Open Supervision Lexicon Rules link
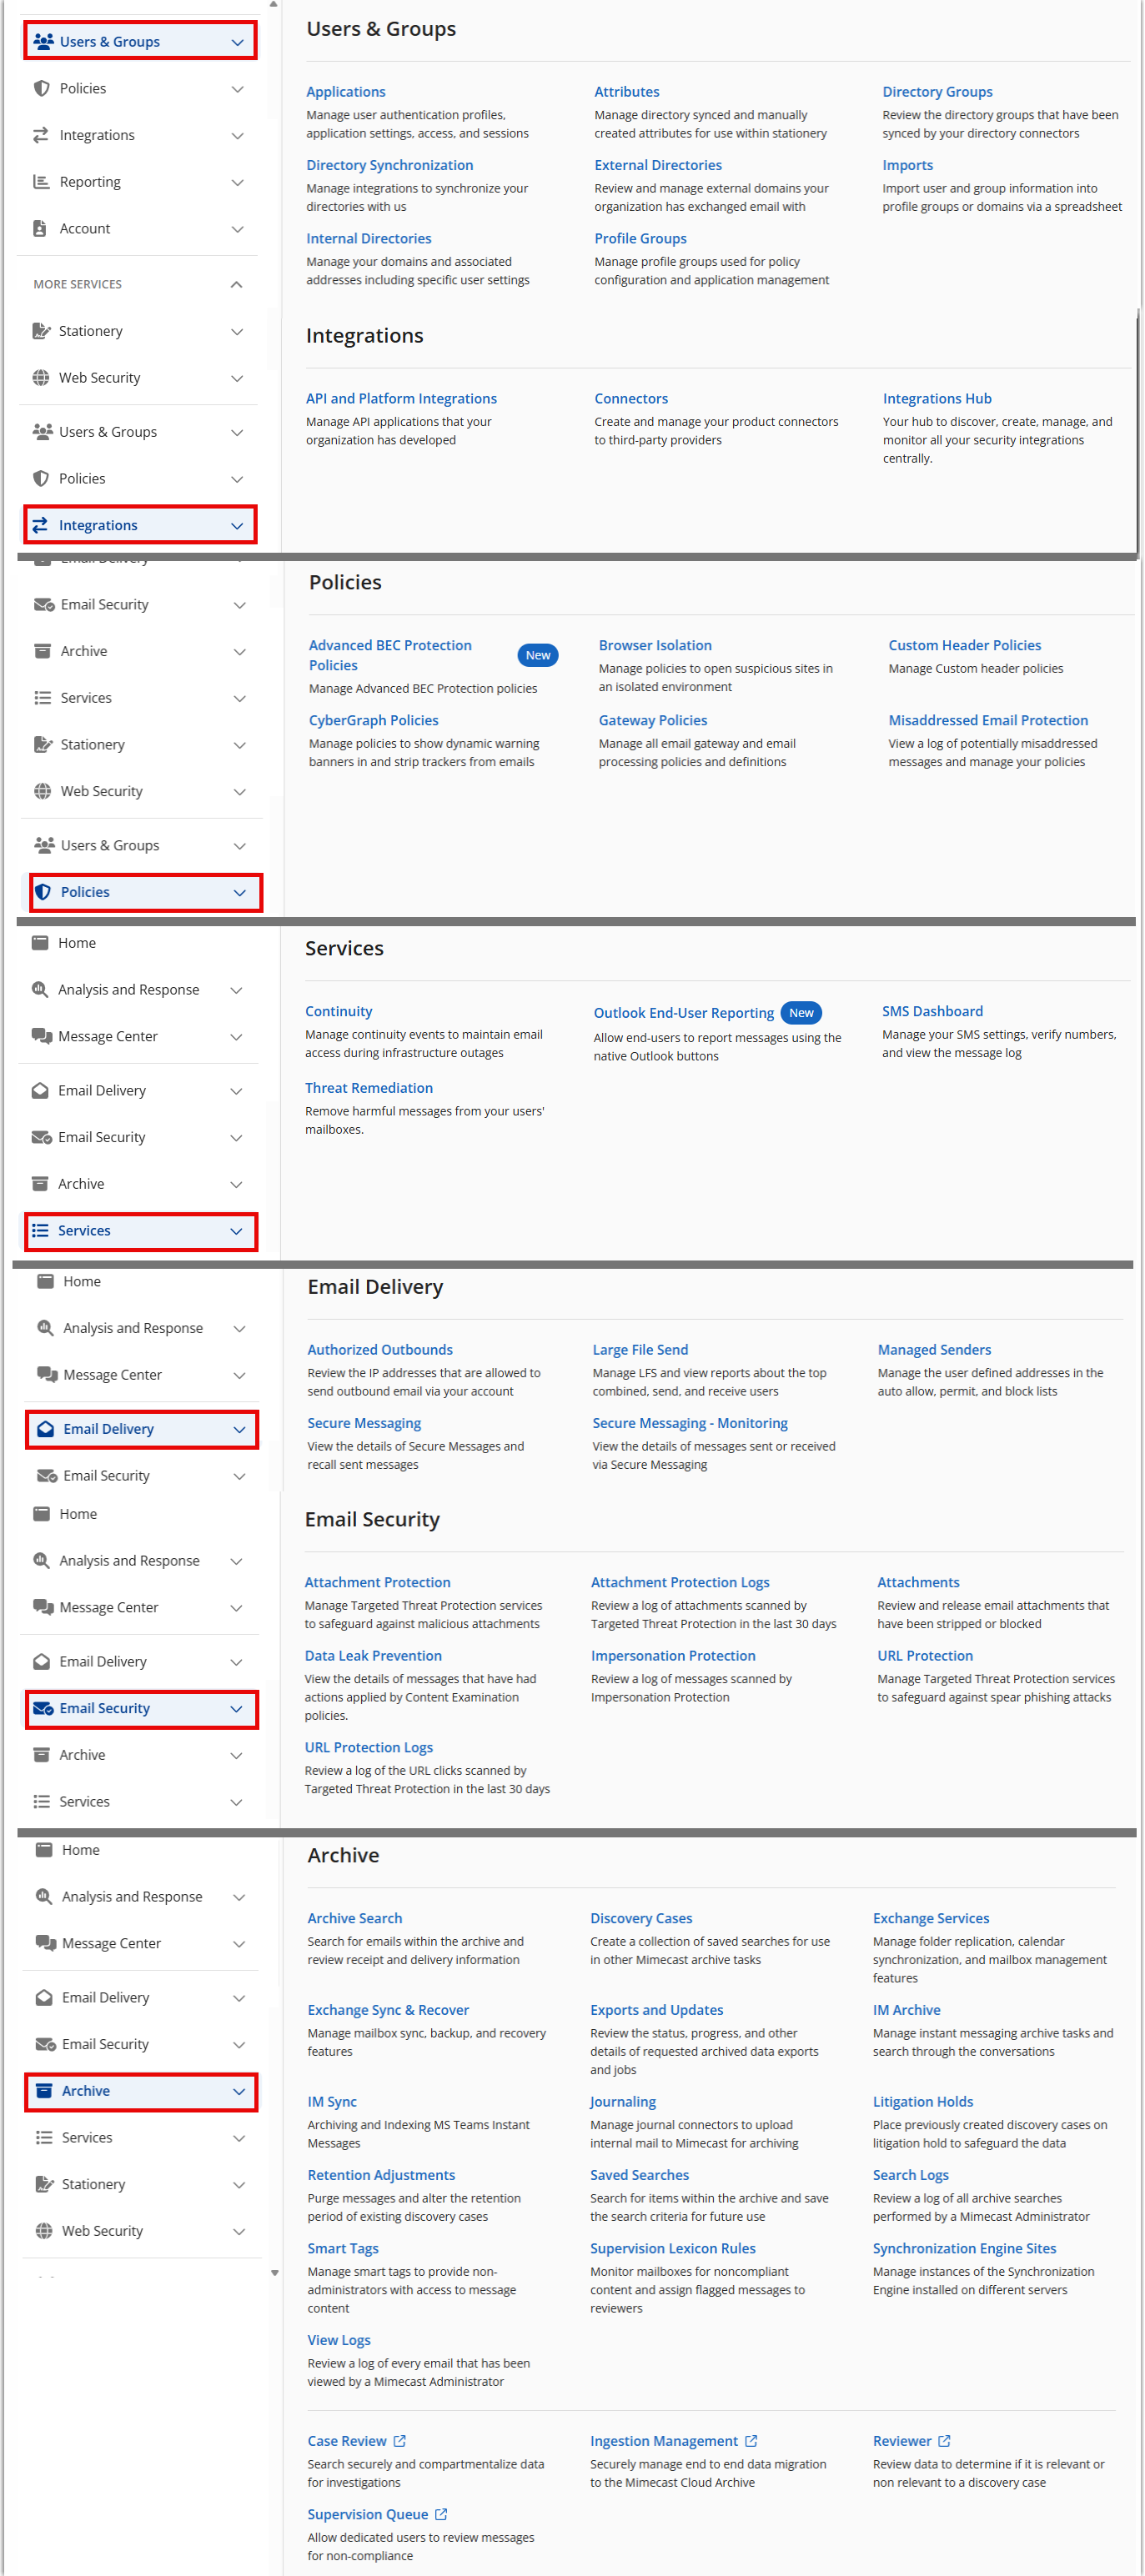 (673, 2248)
